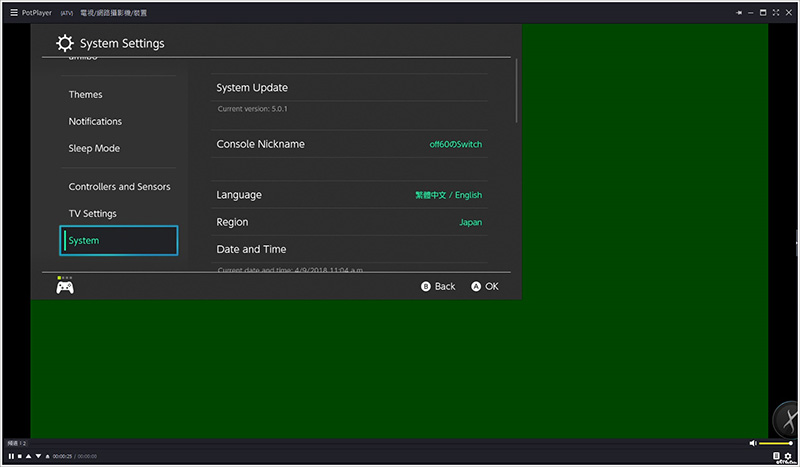Click the eject/open file icon
This screenshot has height=467, width=800.
pos(46,456)
